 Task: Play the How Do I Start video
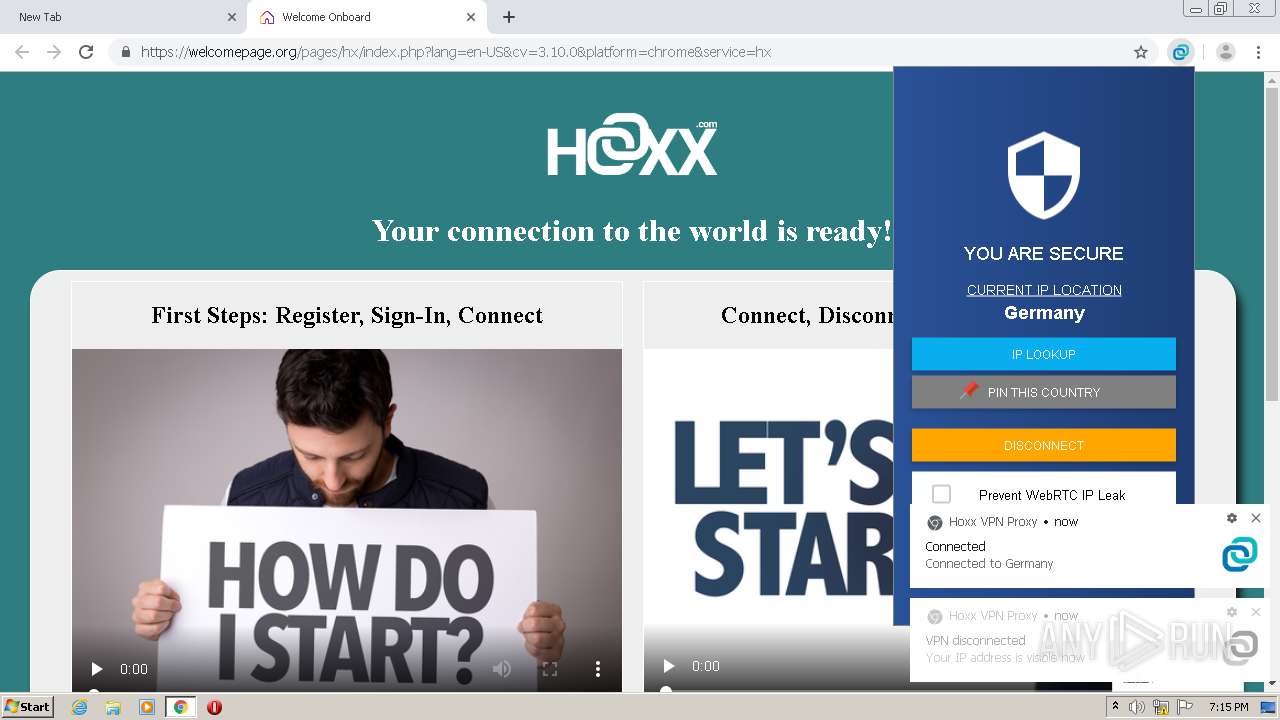click(x=97, y=669)
